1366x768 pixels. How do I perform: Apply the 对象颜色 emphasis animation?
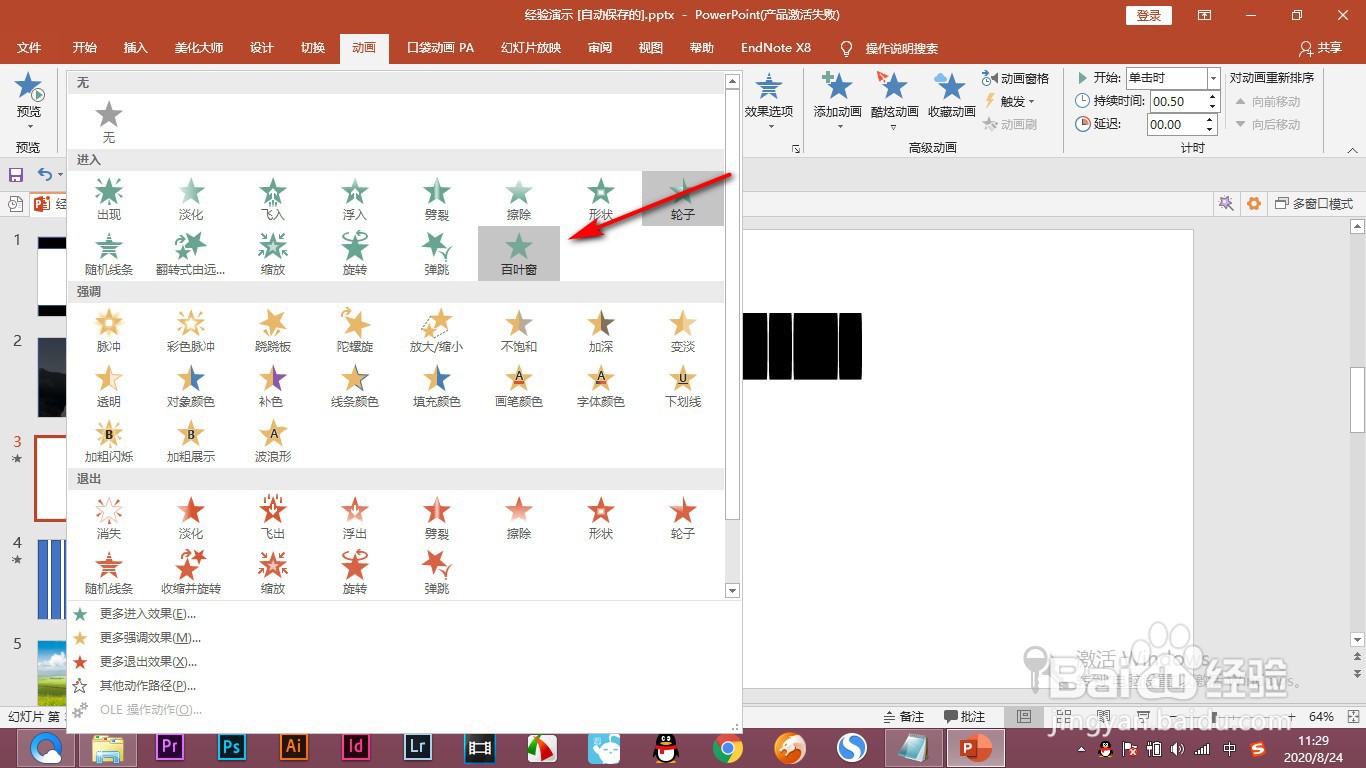click(191, 385)
